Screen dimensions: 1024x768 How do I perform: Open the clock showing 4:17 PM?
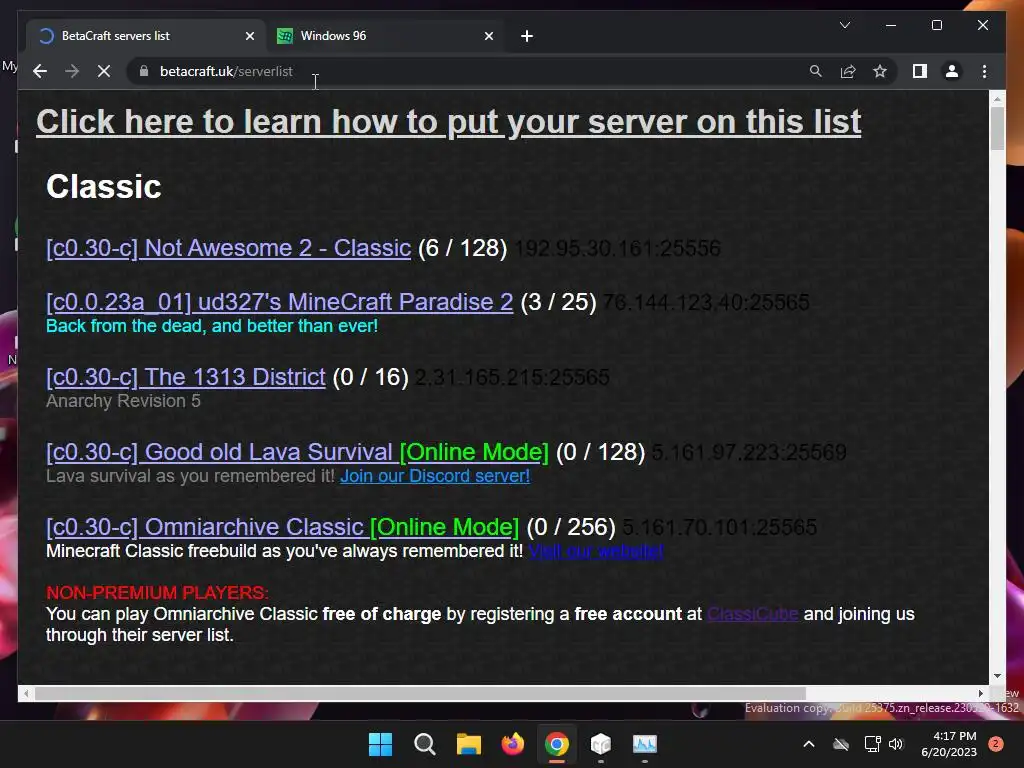pos(949,744)
